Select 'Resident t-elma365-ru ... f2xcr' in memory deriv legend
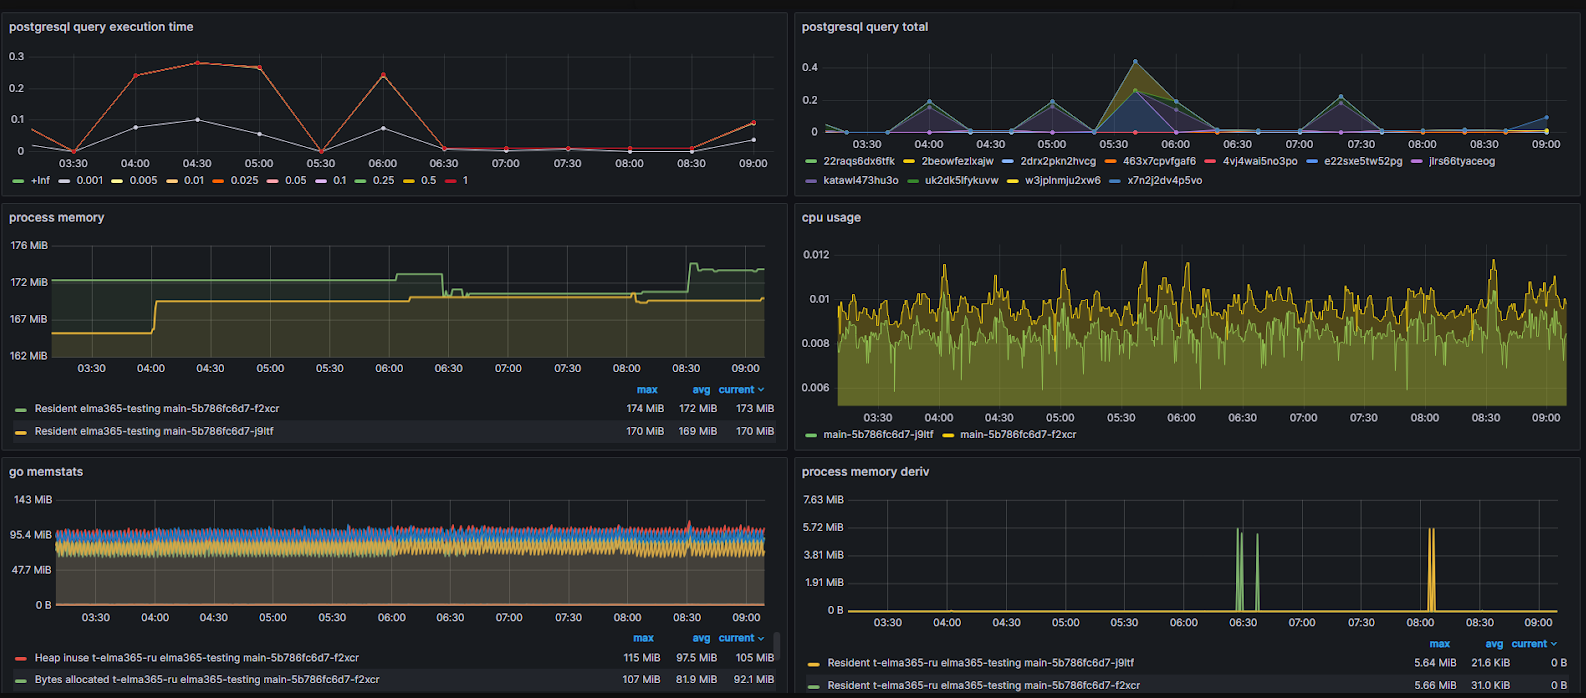The width and height of the screenshot is (1586, 698). pos(983,686)
